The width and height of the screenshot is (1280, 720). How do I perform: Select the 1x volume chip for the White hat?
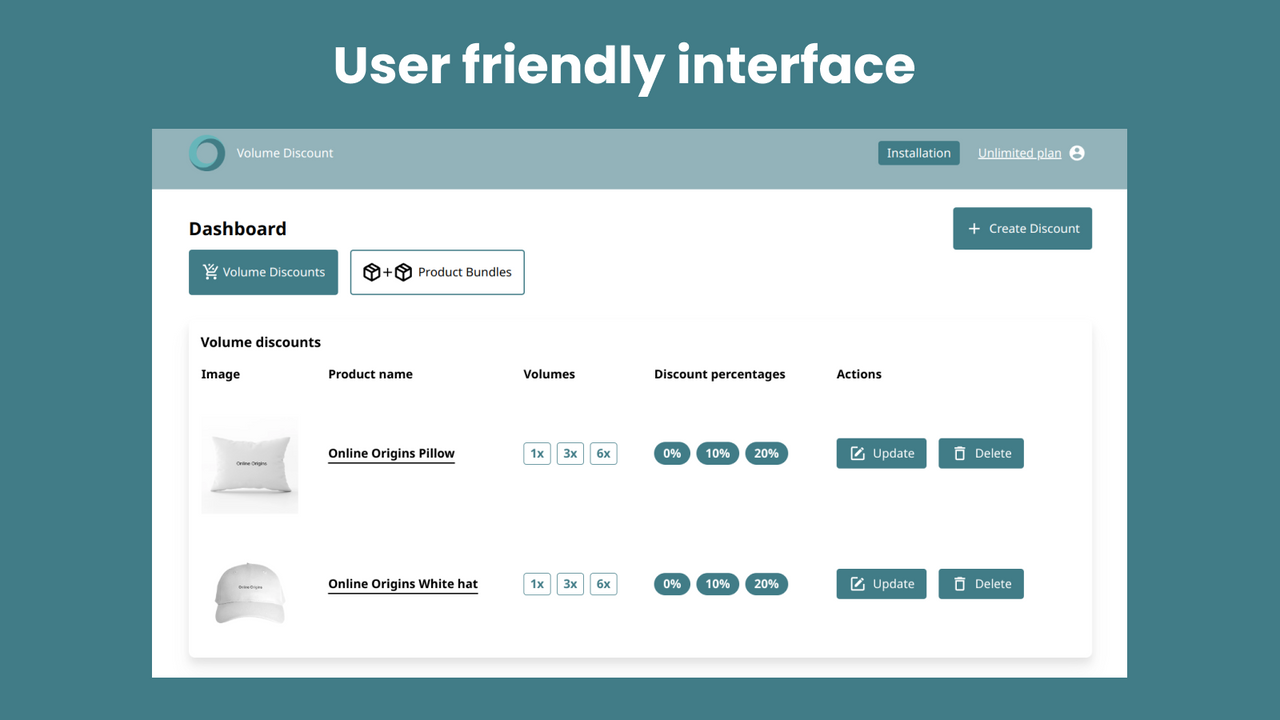537,583
